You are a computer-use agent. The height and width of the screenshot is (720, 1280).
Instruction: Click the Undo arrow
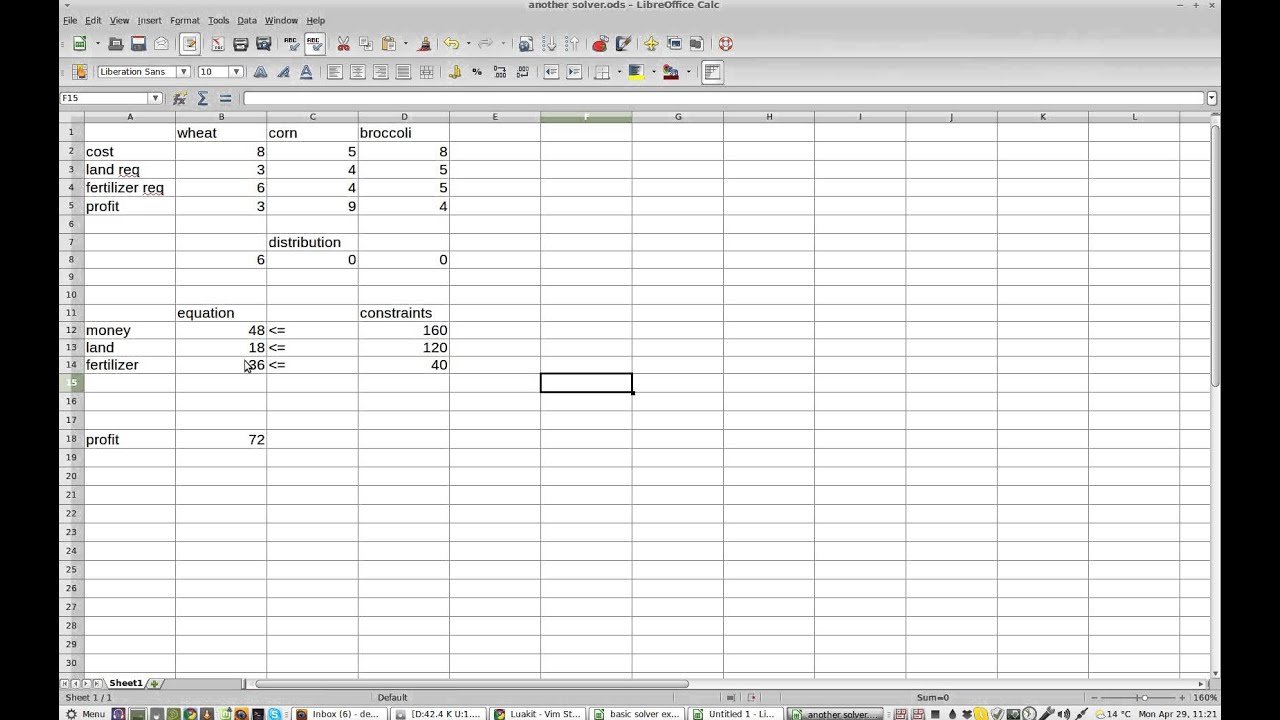tap(451, 44)
